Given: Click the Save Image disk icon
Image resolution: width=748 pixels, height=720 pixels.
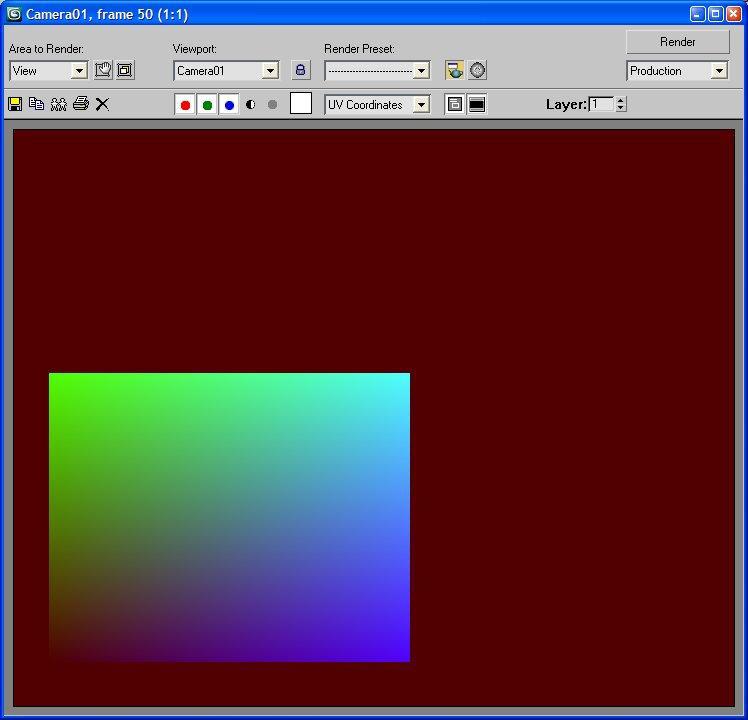Looking at the screenshot, I should tap(15, 104).
